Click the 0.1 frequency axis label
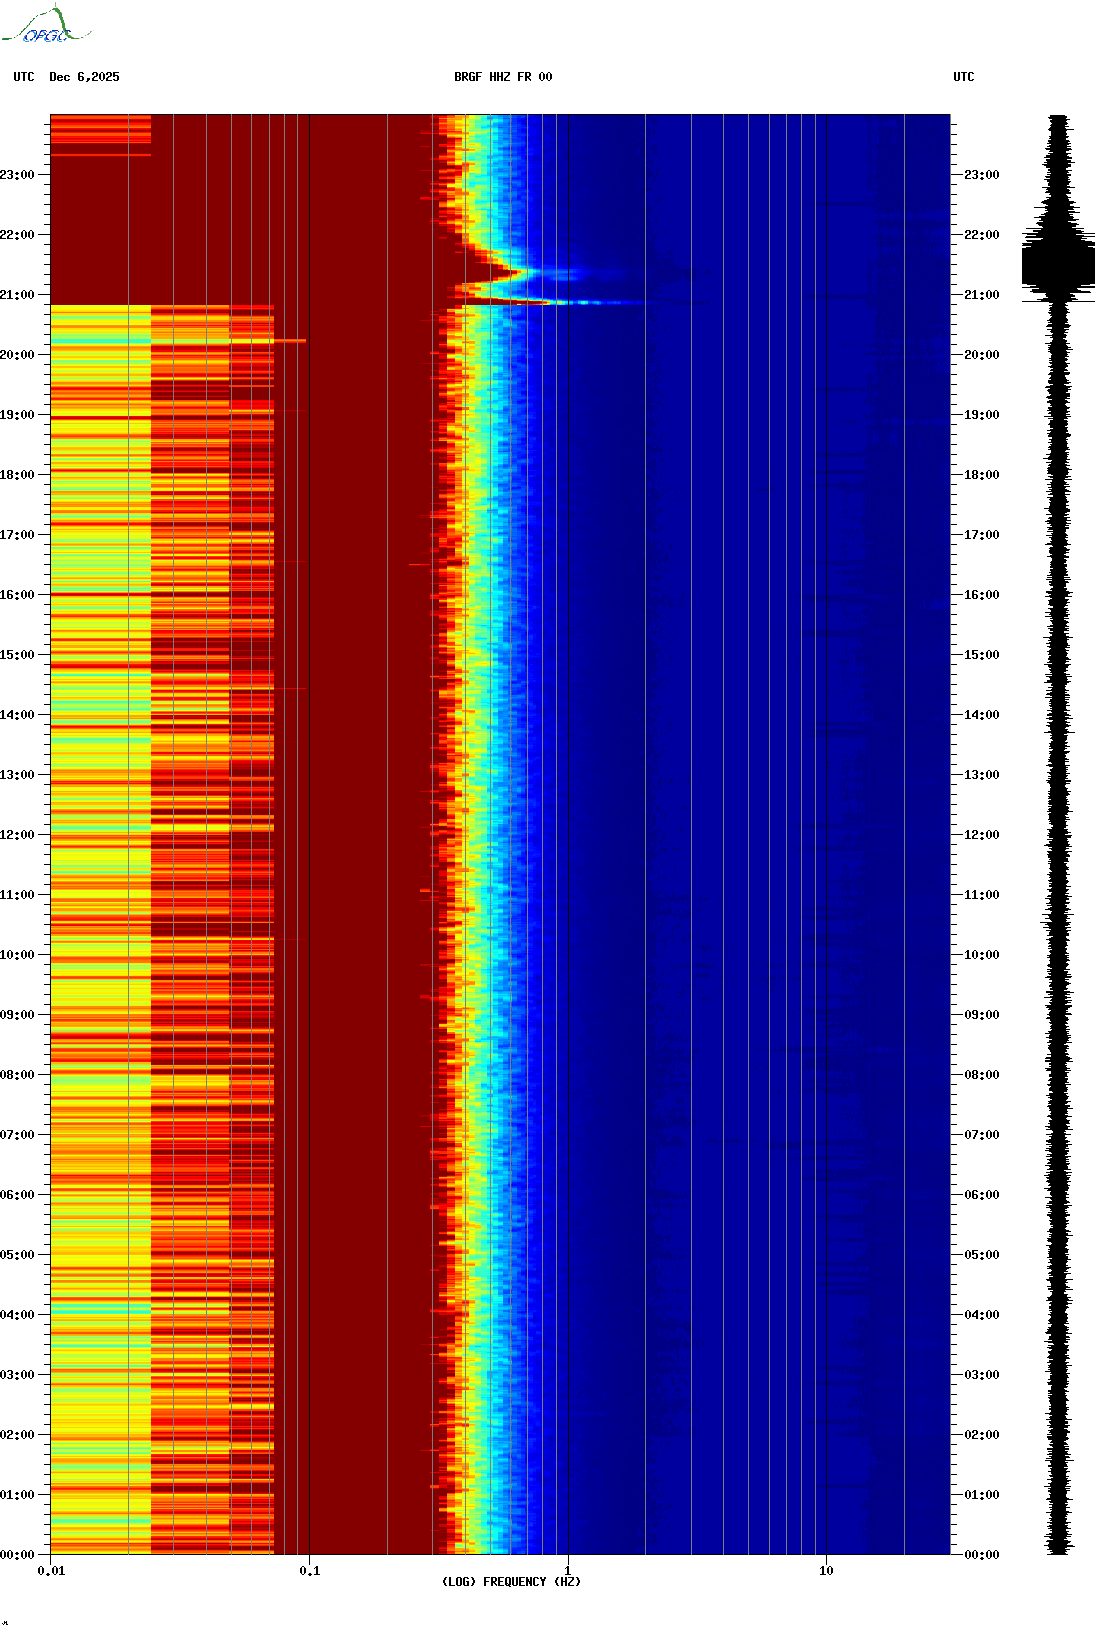Viewport: 1102px width, 1634px height. point(310,1571)
